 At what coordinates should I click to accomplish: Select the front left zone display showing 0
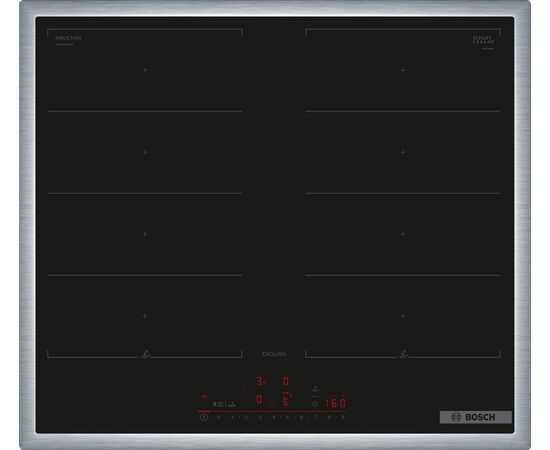(x=259, y=399)
